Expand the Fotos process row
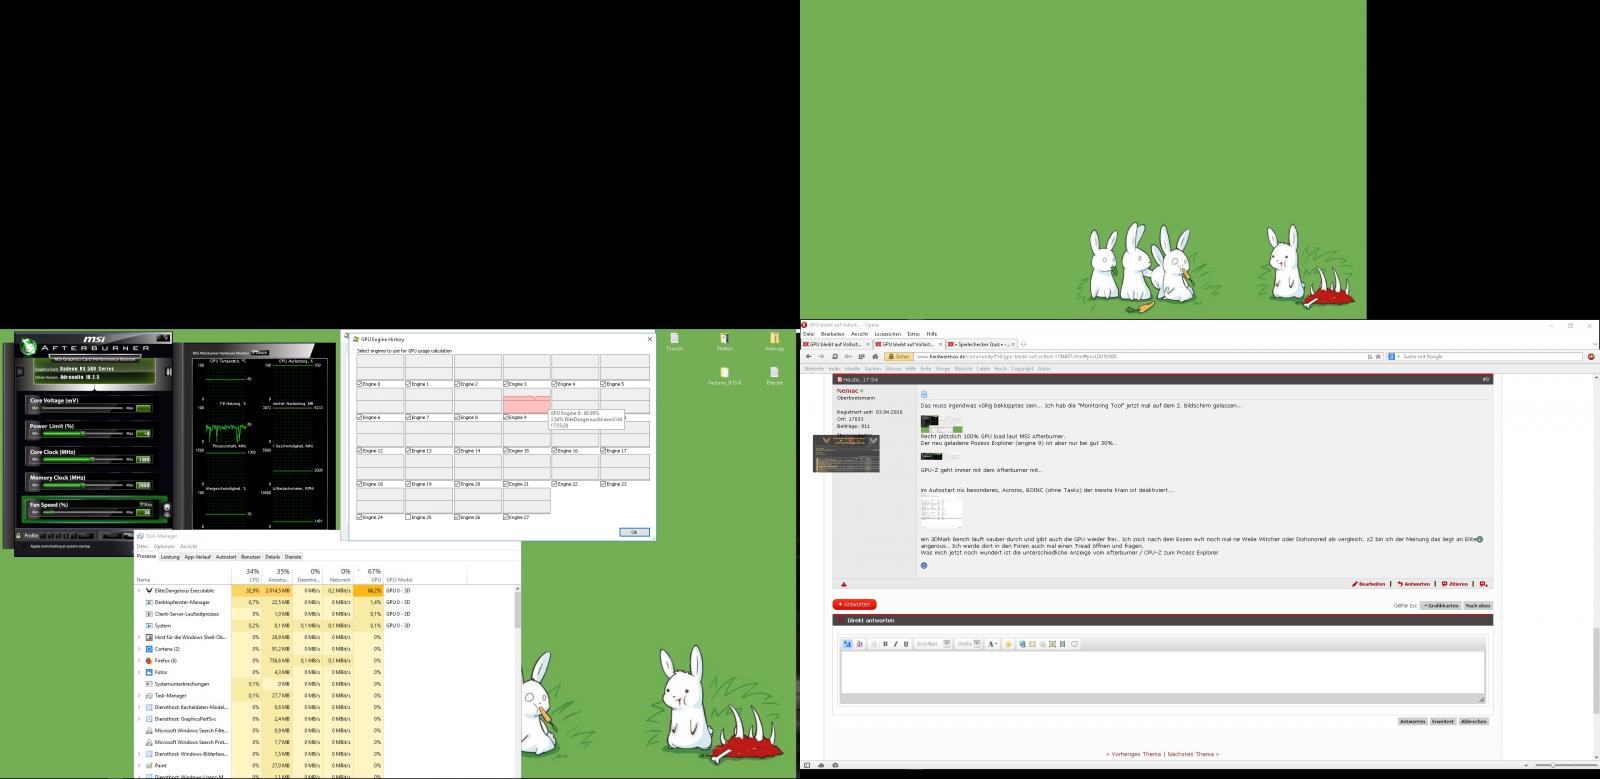Image resolution: width=1600 pixels, height=779 pixels. click(x=139, y=672)
